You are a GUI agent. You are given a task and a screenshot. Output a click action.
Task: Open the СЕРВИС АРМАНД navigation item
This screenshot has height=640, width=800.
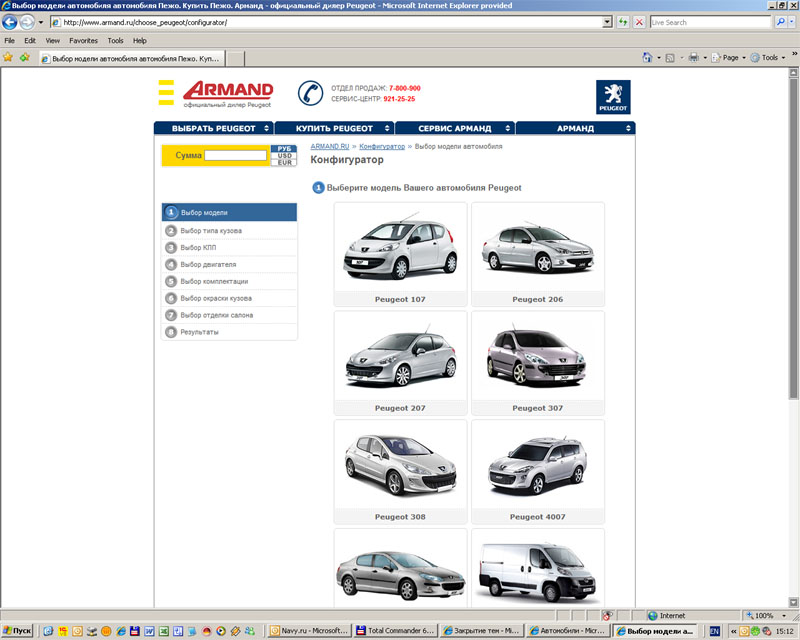pos(455,128)
